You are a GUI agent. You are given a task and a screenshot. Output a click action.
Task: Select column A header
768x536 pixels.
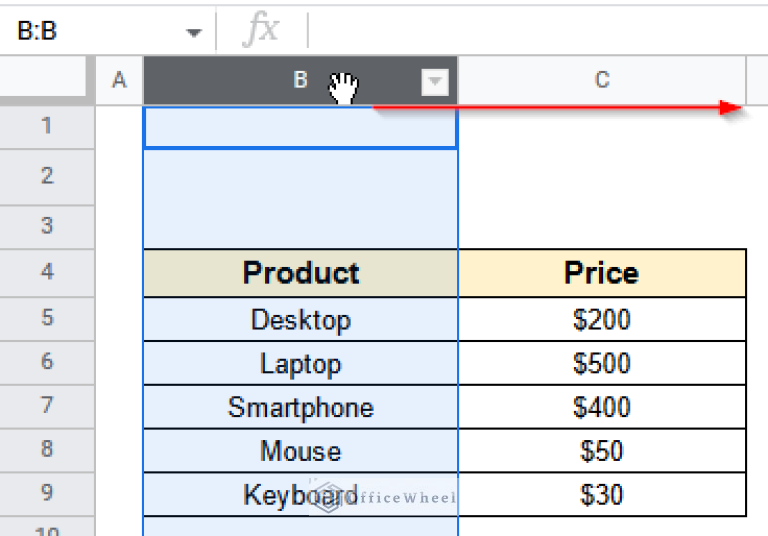click(x=119, y=81)
